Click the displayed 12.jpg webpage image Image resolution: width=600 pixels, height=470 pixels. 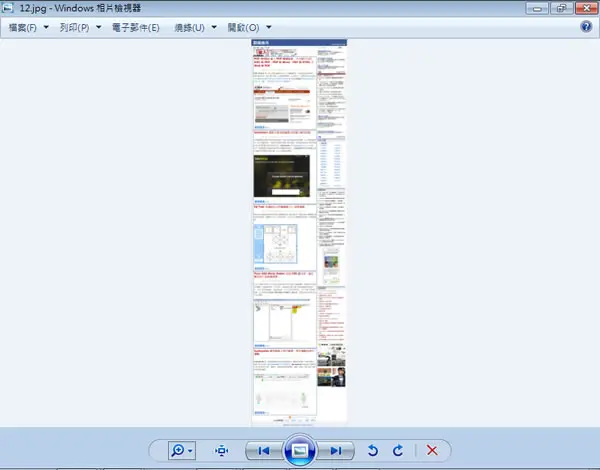(299, 232)
